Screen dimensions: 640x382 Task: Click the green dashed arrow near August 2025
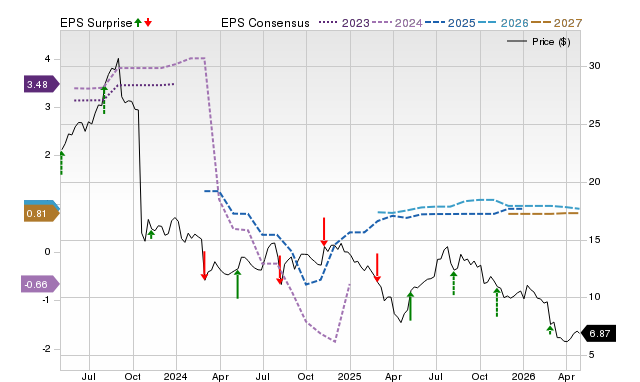453,283
